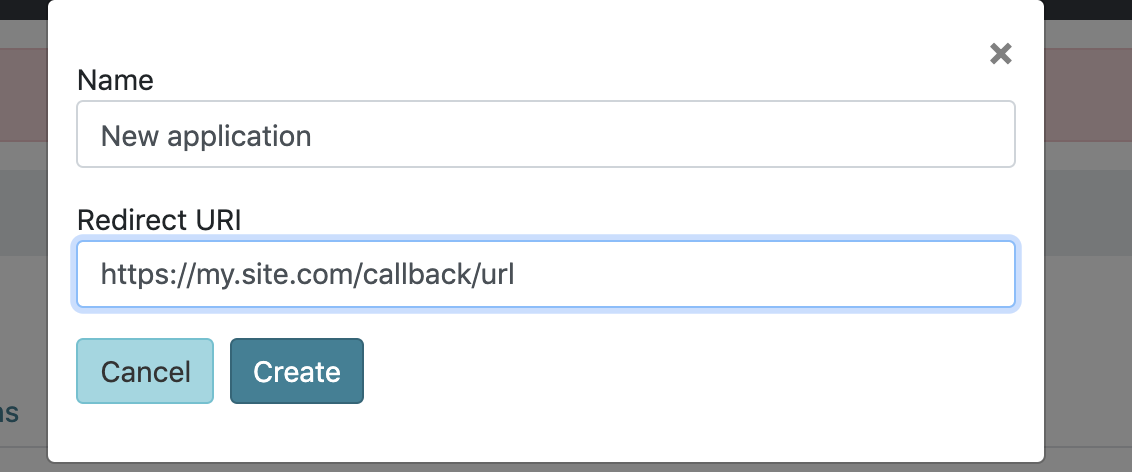The height and width of the screenshot is (472, 1132).
Task: Click the callback URL placeholder text
Action: pos(307,273)
